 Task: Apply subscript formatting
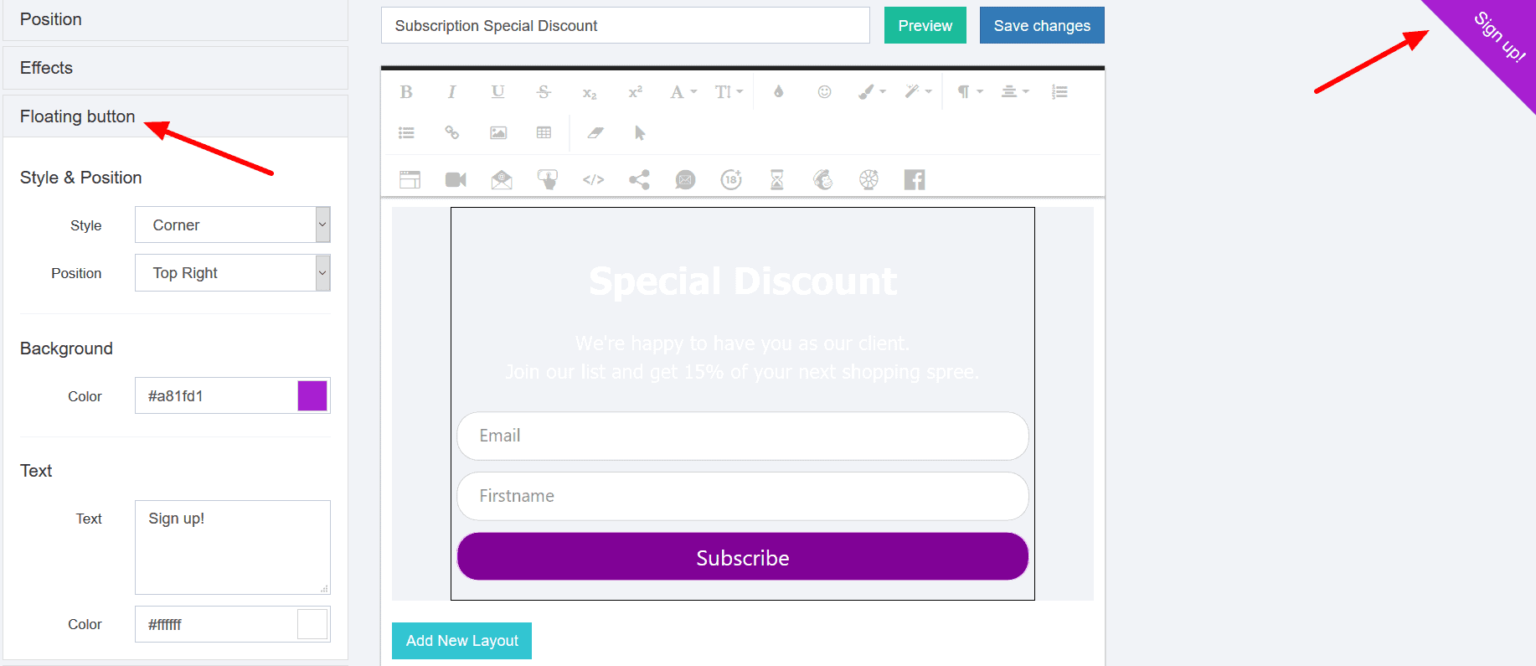point(590,92)
